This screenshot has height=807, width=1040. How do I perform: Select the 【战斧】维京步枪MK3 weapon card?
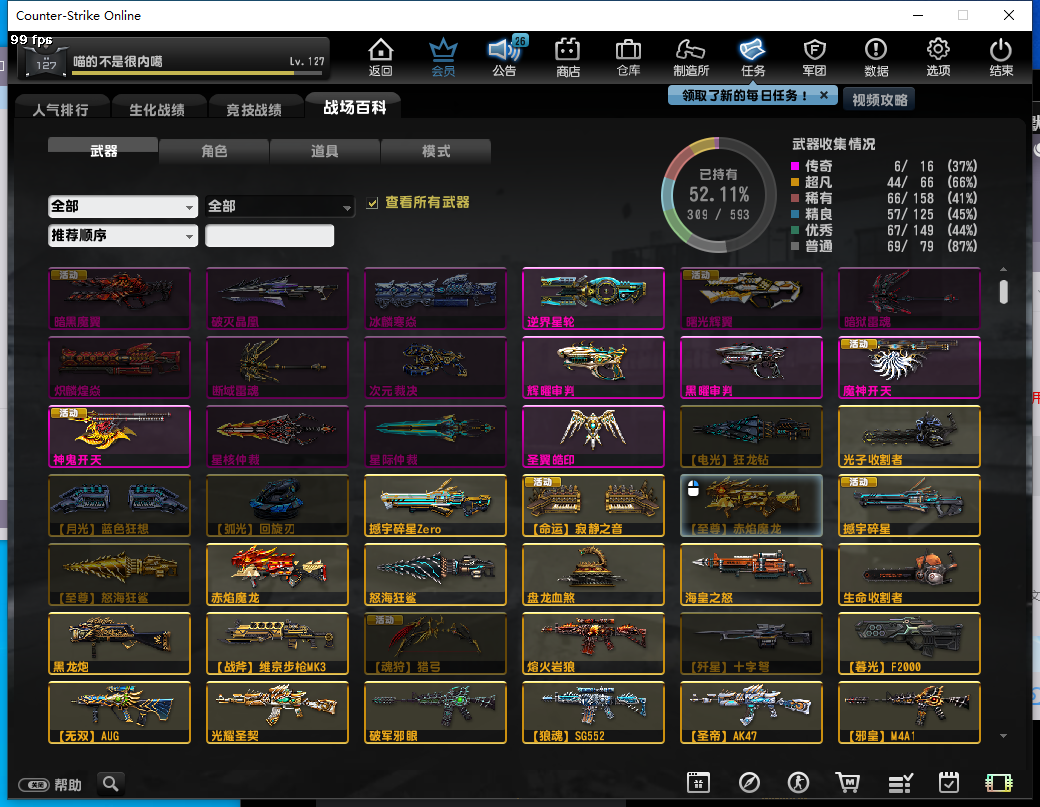pyautogui.click(x=277, y=643)
